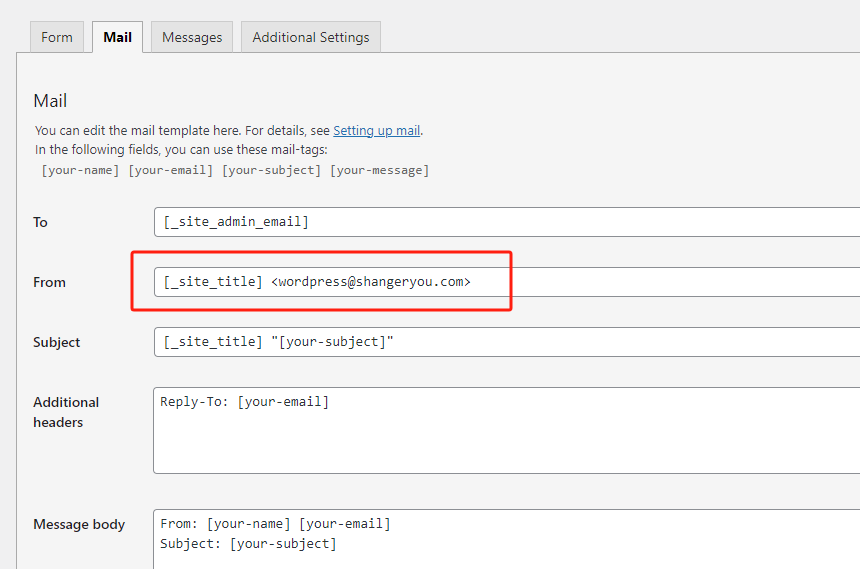The height and width of the screenshot is (569, 860).
Task: Click the Subject field label
Action: 56,342
